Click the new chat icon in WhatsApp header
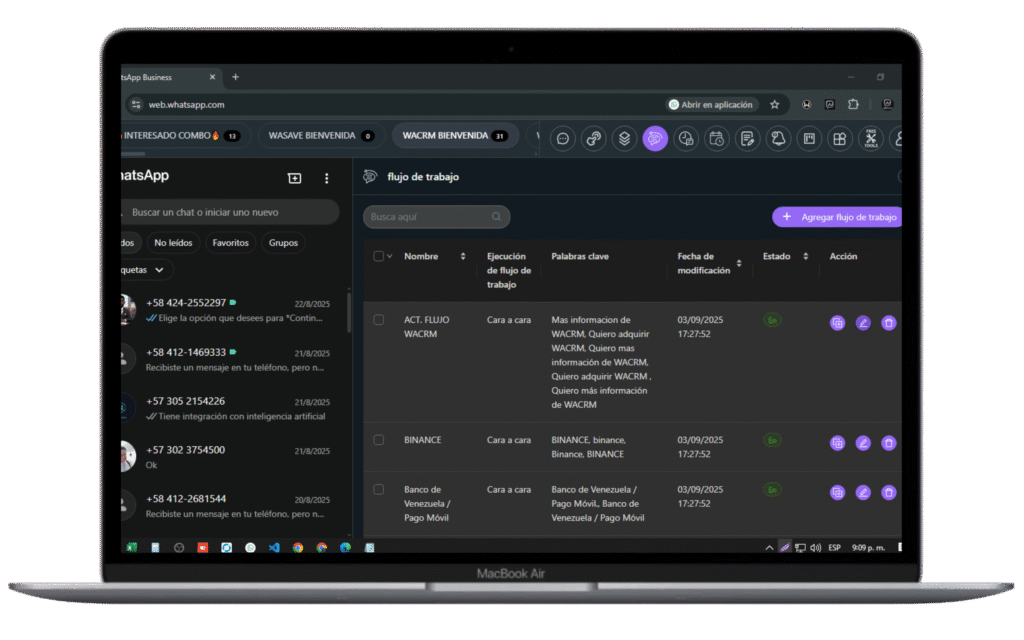The height and width of the screenshot is (640, 1024). pos(294,178)
